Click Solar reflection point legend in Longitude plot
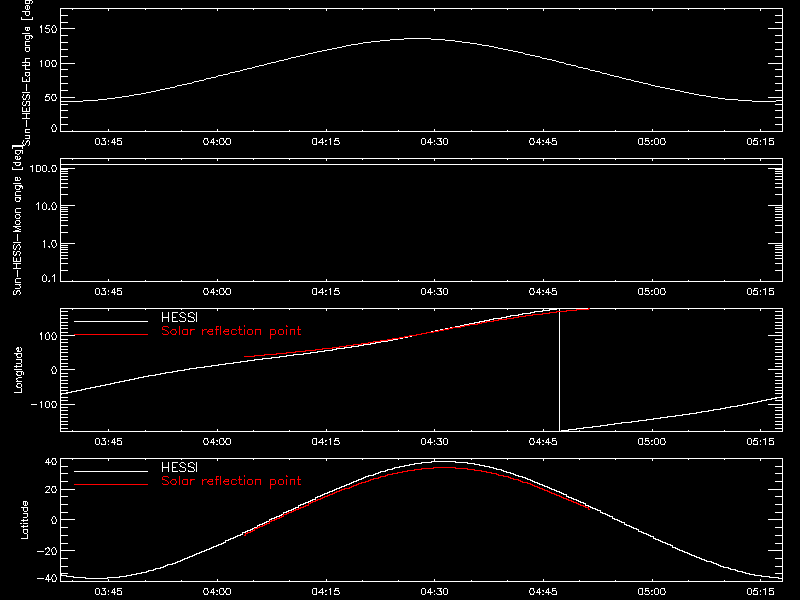 coord(231,331)
